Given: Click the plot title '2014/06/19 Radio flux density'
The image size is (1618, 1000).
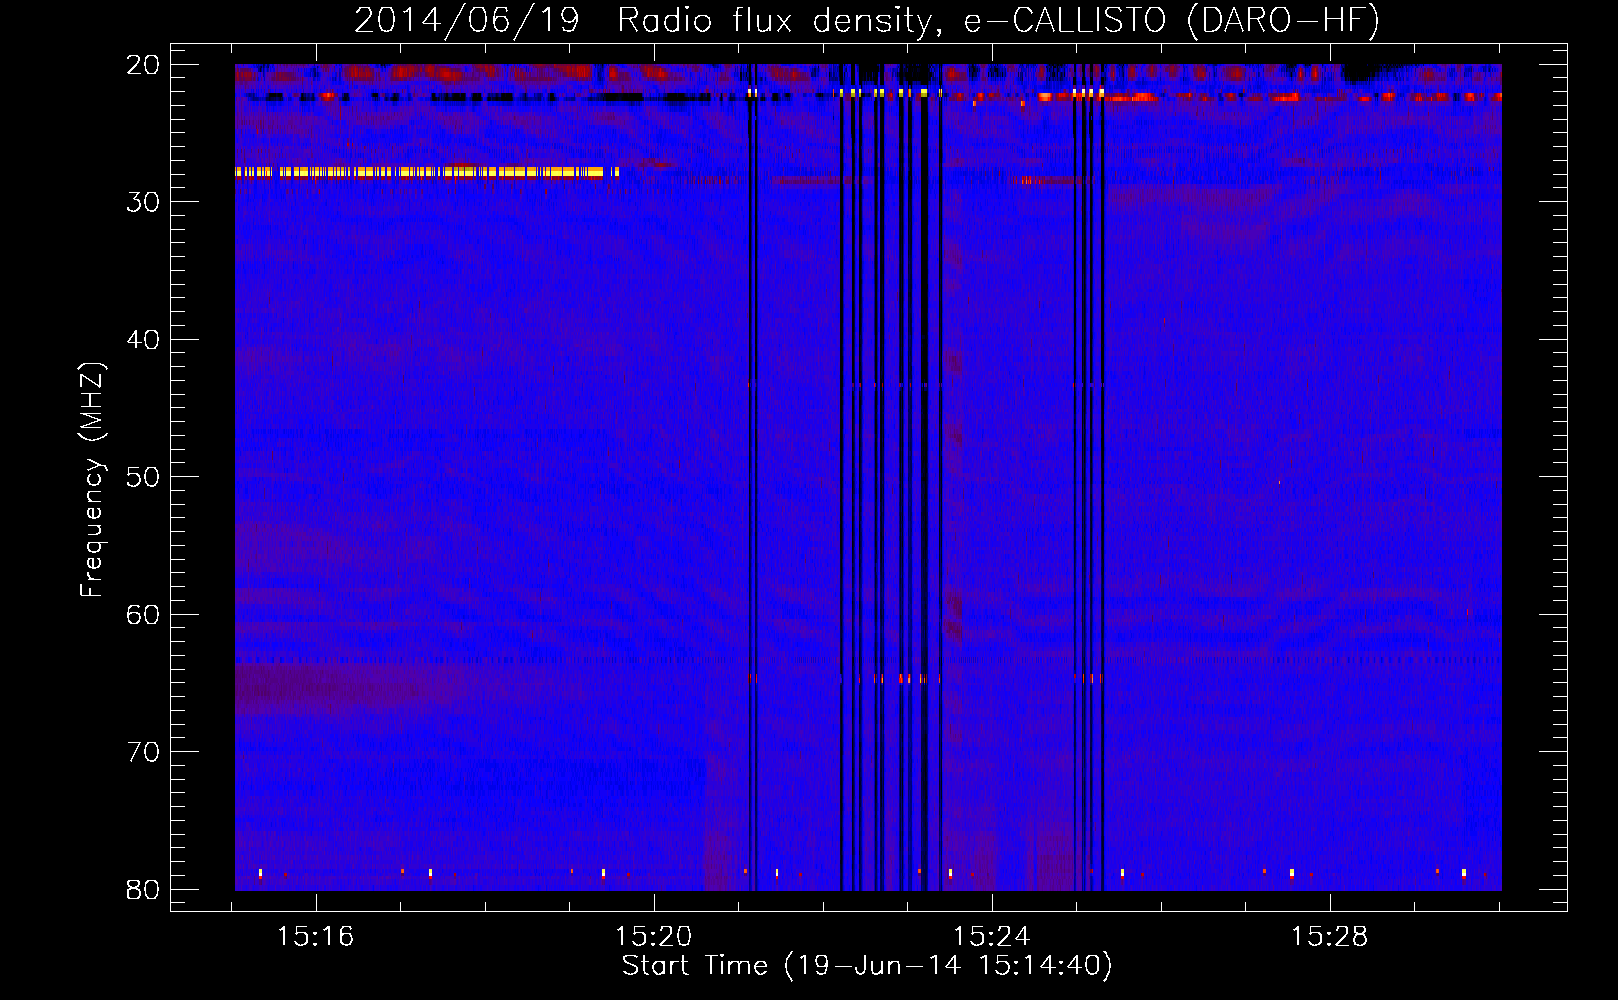Looking at the screenshot, I should pos(866,20).
